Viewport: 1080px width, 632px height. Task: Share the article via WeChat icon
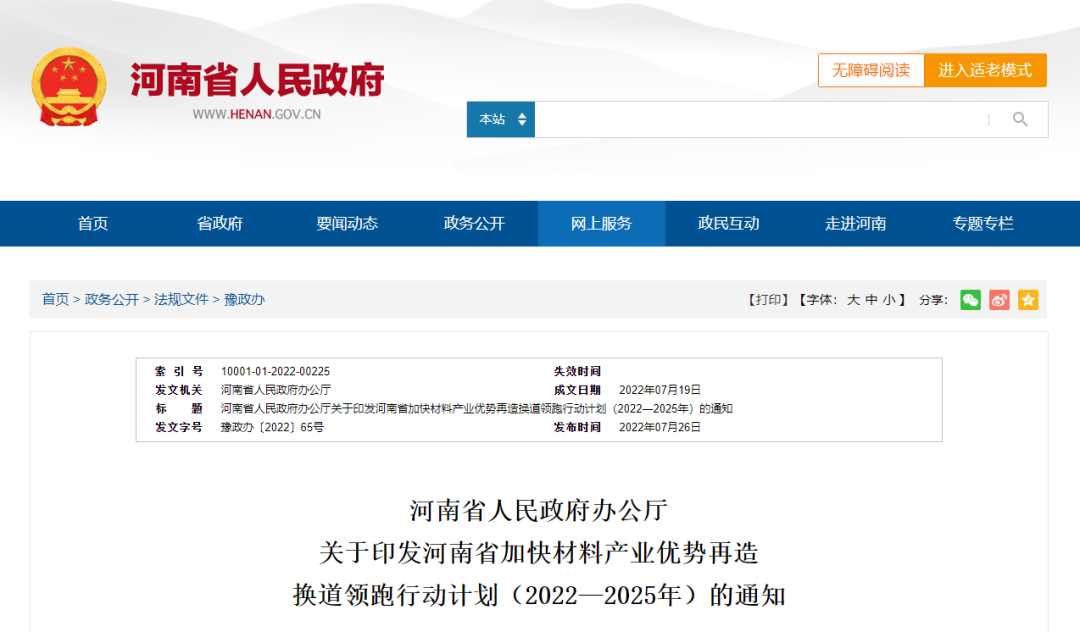point(970,300)
